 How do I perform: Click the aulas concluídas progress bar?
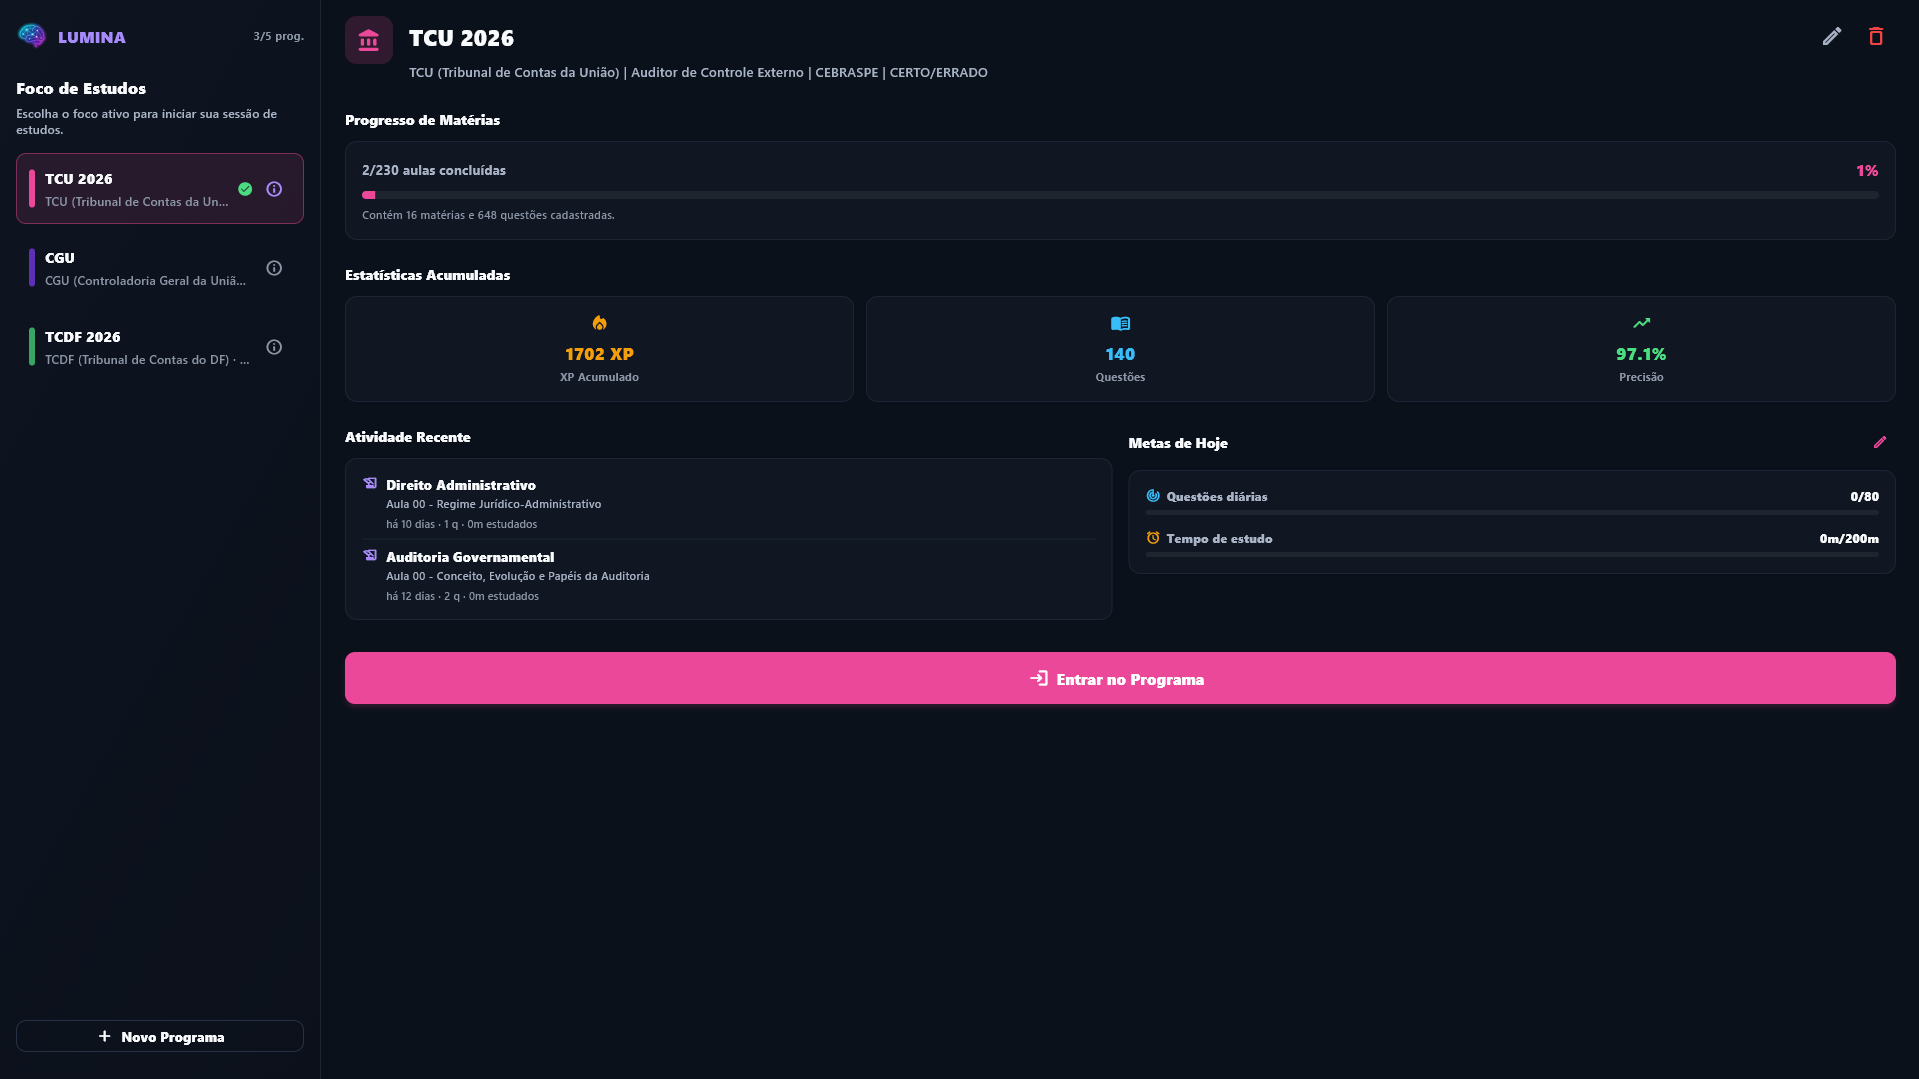1120,195
